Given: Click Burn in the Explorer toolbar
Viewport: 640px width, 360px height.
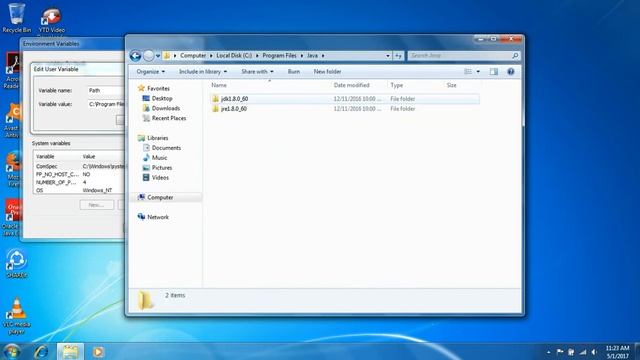Looking at the screenshot, I should tap(294, 72).
